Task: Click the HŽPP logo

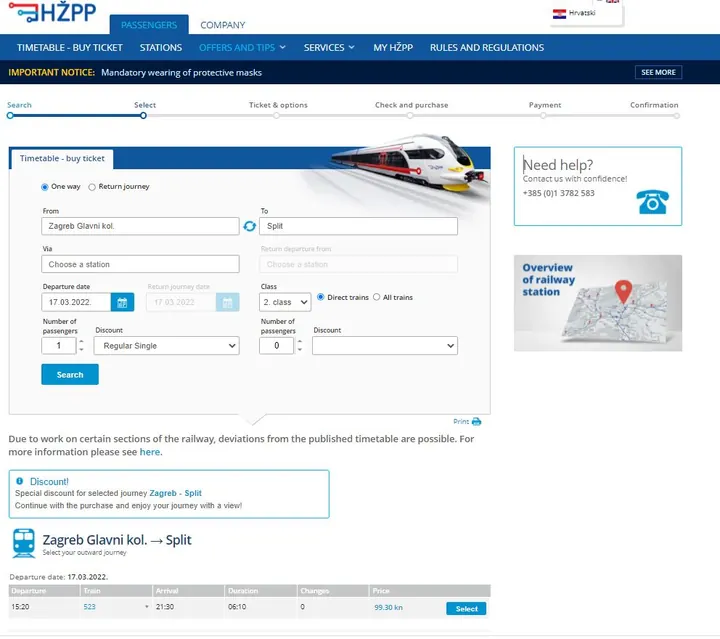Action: click(x=52, y=11)
